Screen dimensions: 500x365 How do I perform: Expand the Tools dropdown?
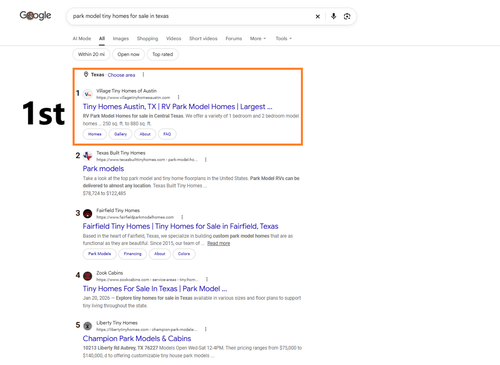coord(283,38)
